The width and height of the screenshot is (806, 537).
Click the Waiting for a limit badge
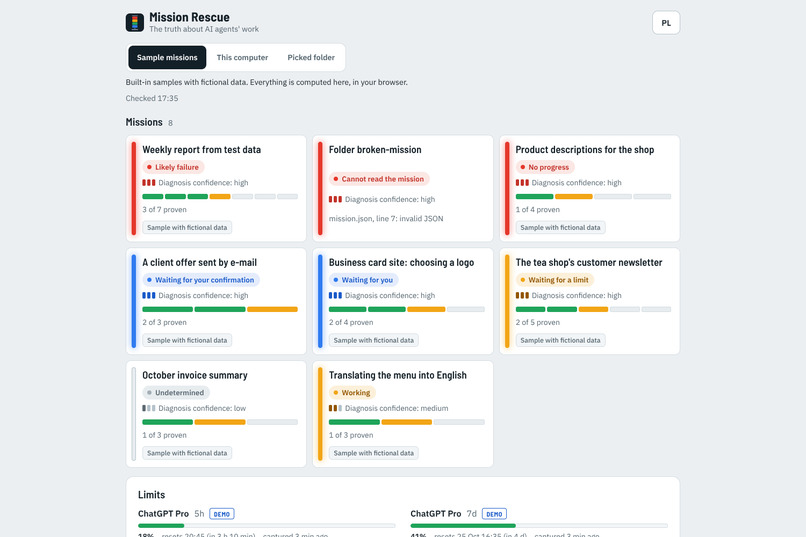tap(555, 280)
